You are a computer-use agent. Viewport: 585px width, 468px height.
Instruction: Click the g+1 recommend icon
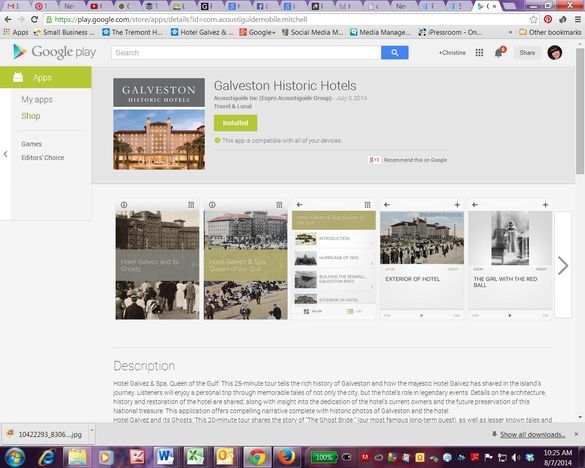pos(374,160)
